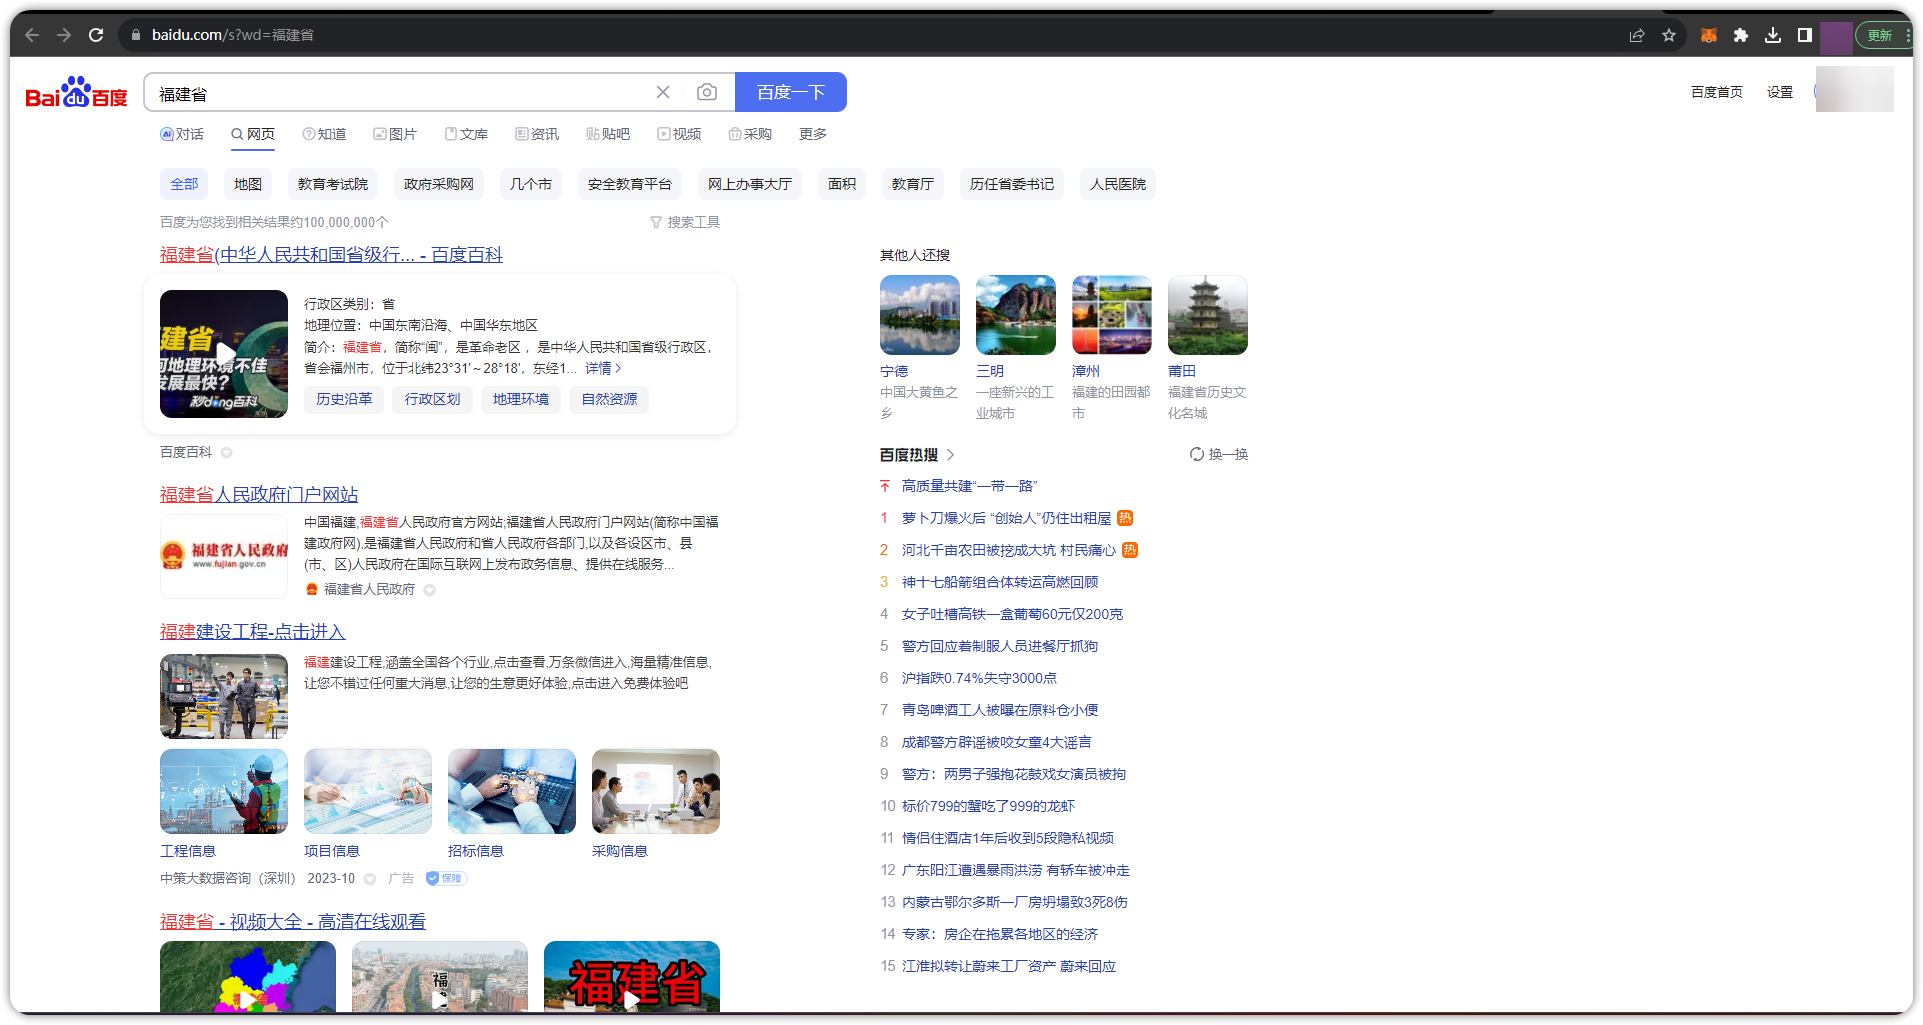Toggle the favorite star next to 百度百科
This screenshot has height=1025, width=1923.
226,452
